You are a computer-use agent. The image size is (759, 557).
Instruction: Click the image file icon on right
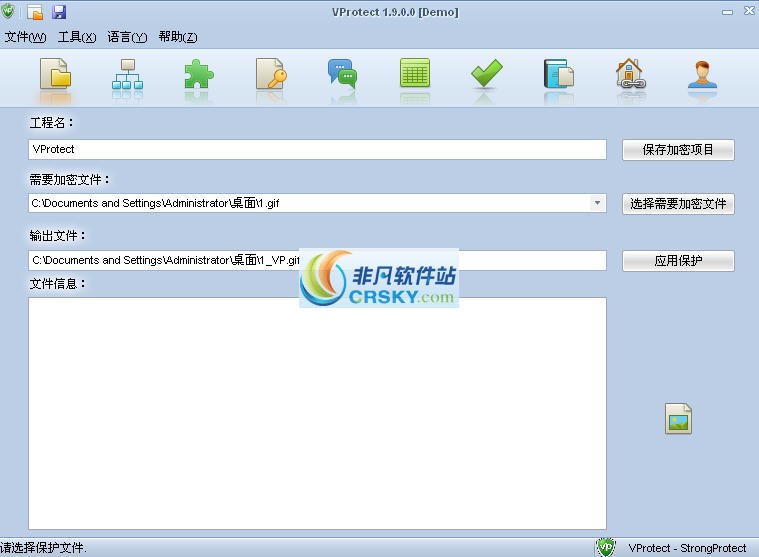coord(678,419)
